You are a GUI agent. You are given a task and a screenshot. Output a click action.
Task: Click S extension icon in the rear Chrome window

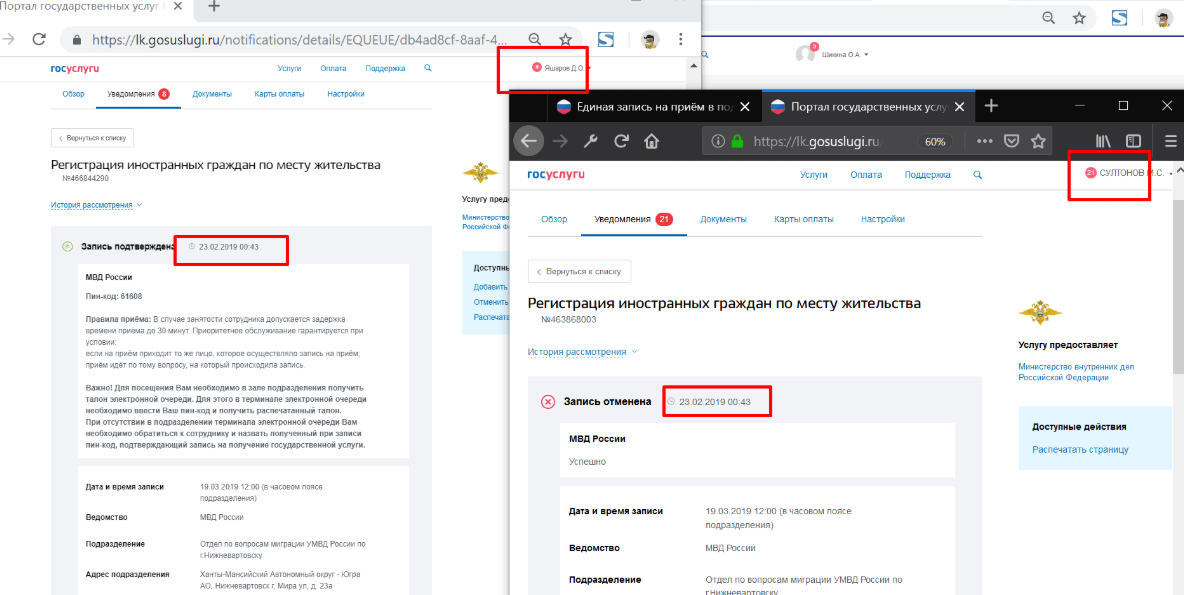pyautogui.click(x=1119, y=18)
